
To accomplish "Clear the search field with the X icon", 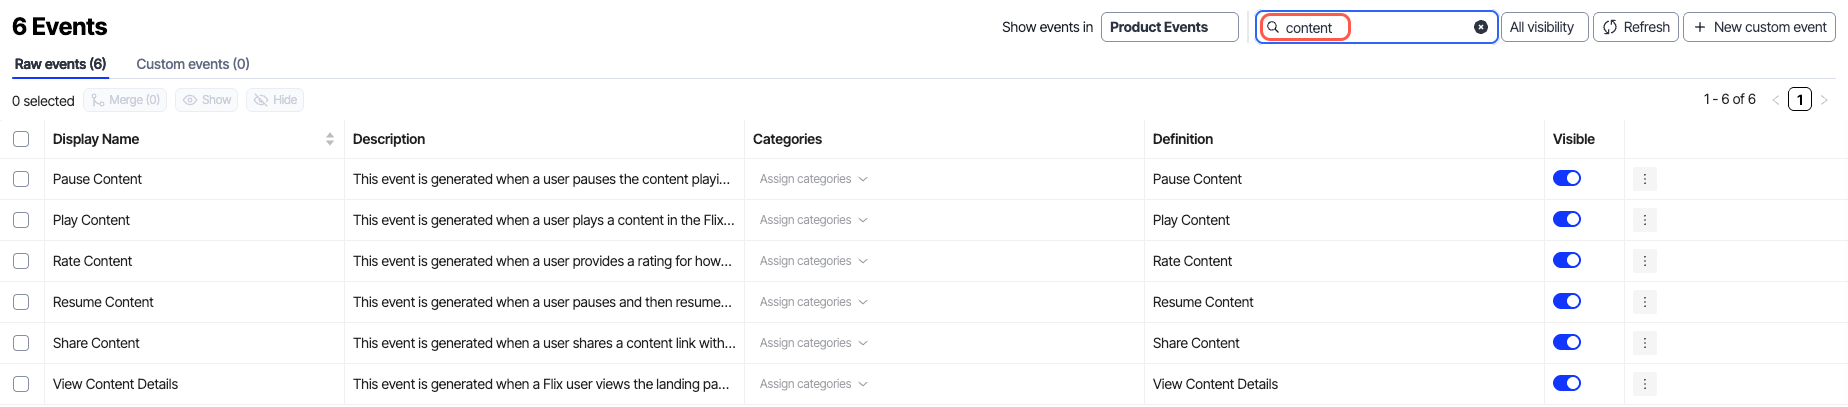I will (1481, 27).
